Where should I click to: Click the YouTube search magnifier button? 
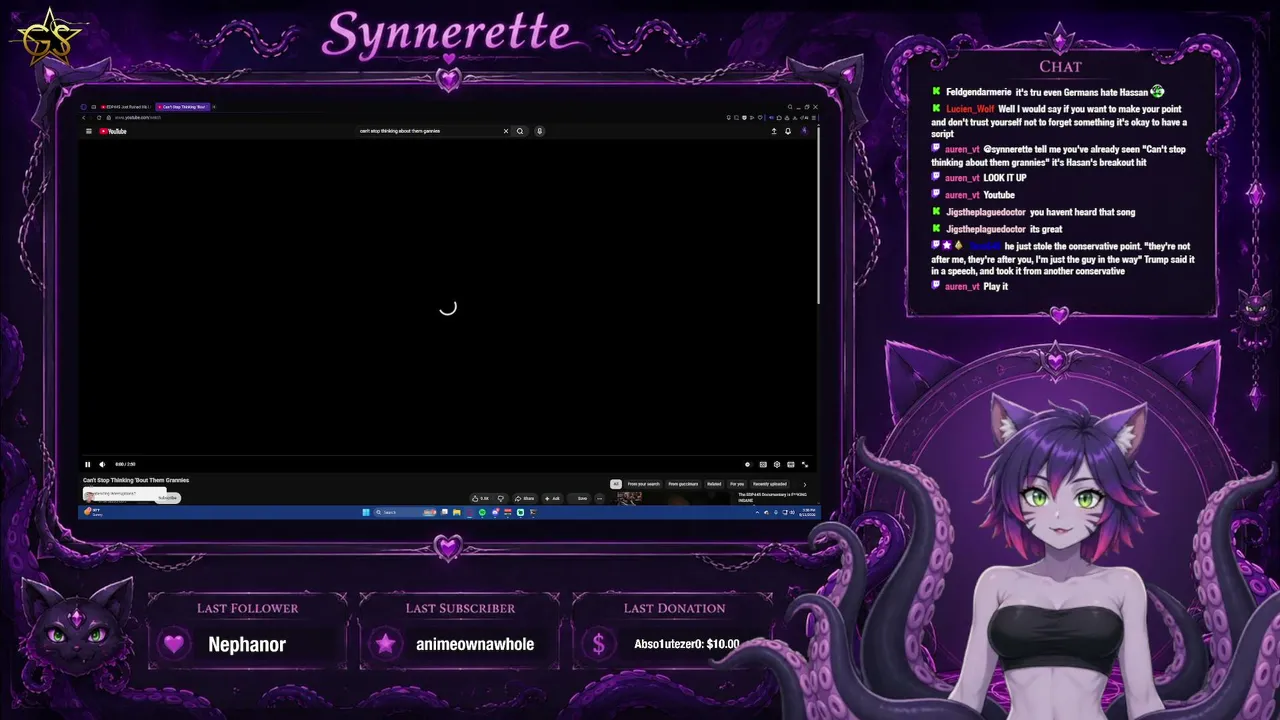[x=520, y=131]
